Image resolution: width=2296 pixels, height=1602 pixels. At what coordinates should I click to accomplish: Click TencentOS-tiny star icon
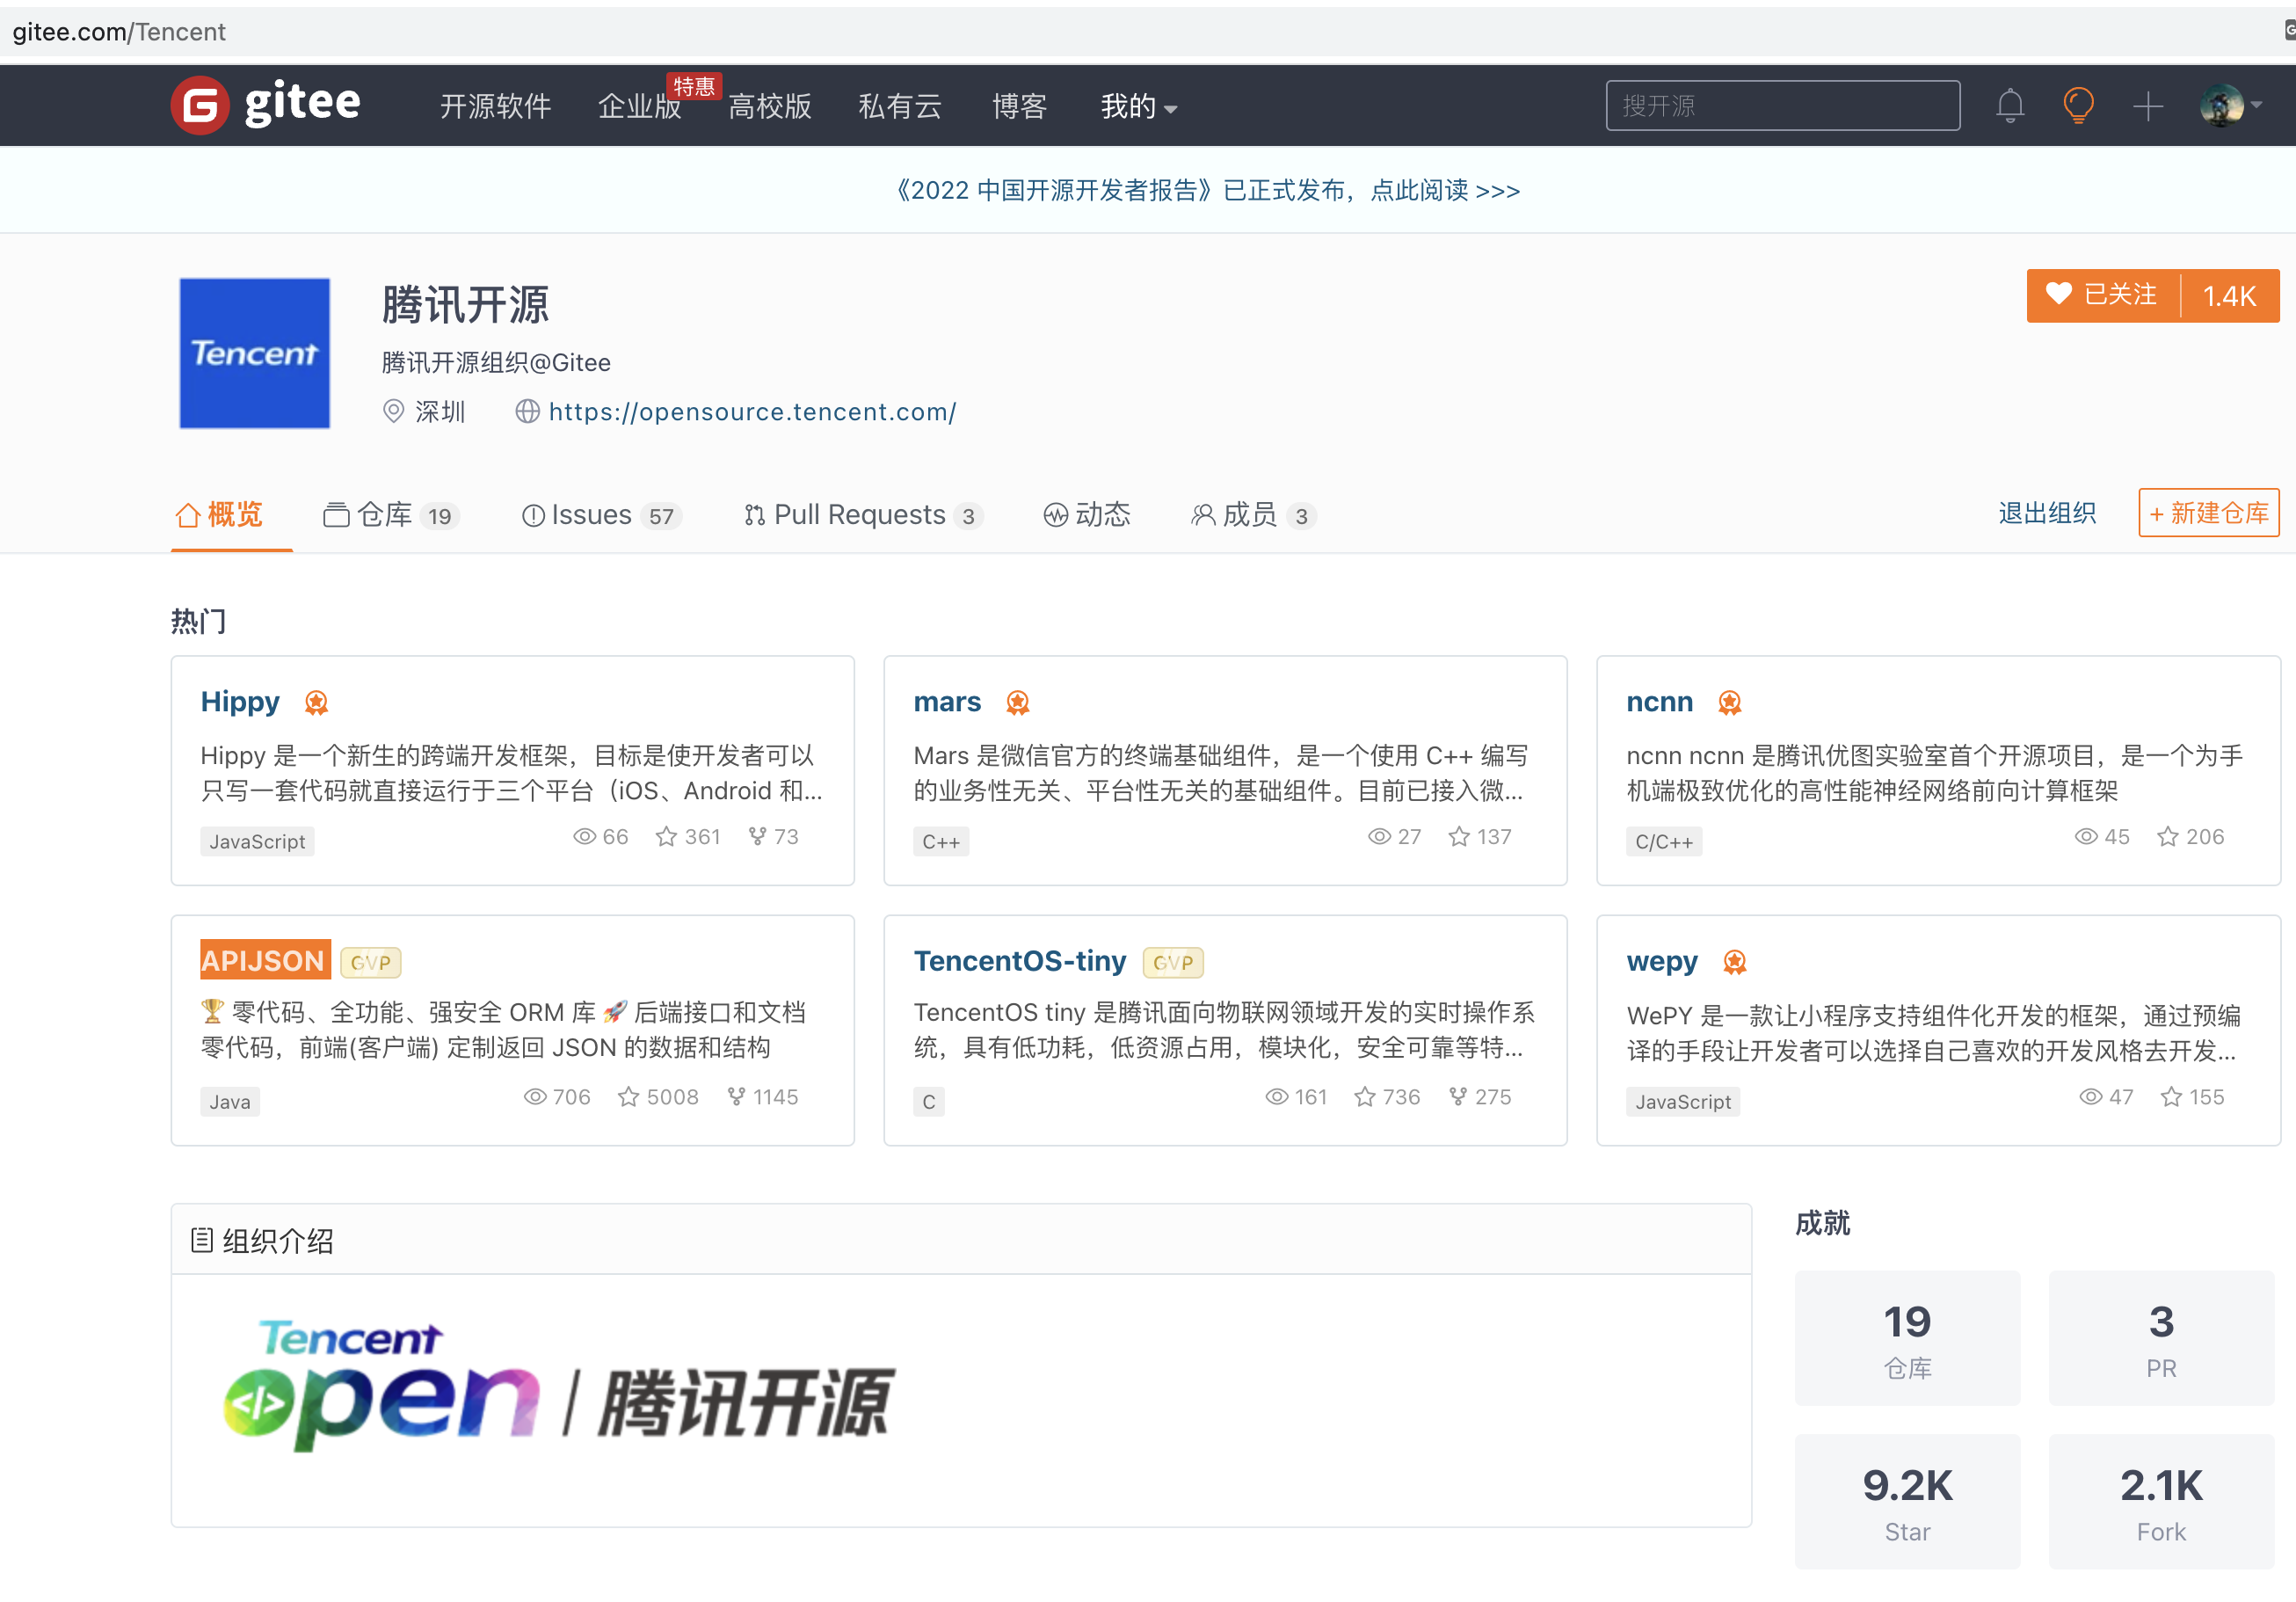1365,1097
